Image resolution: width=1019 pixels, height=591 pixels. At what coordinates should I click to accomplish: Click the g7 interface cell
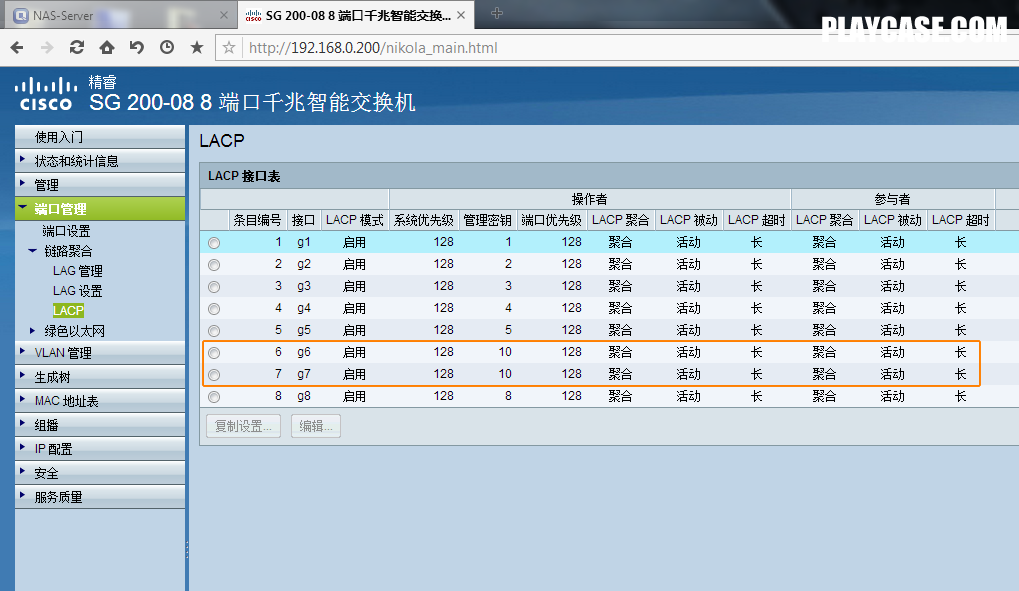(x=304, y=374)
